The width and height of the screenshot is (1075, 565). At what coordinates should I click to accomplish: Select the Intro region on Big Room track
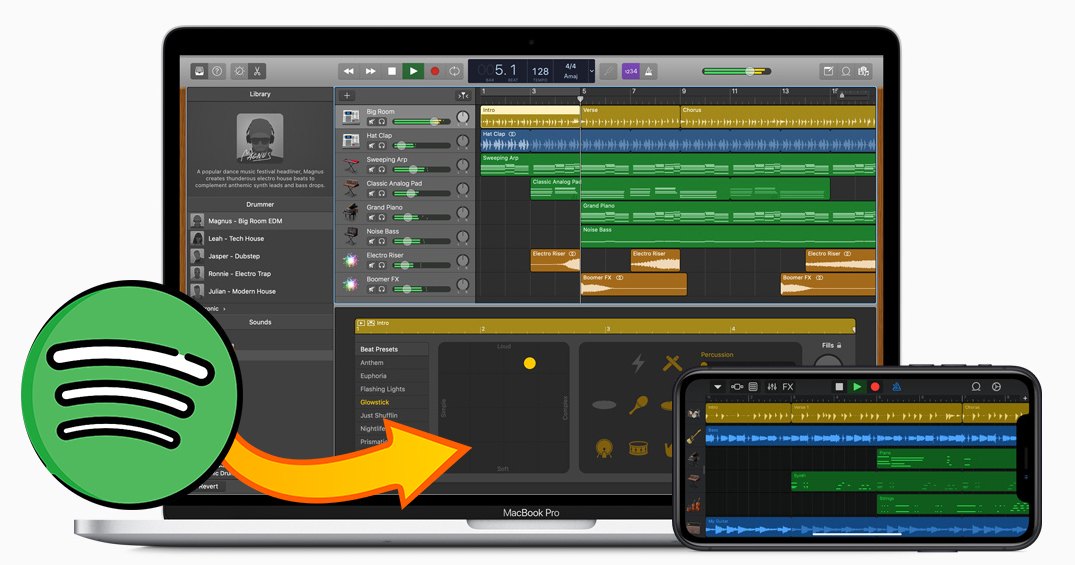click(x=530, y=117)
